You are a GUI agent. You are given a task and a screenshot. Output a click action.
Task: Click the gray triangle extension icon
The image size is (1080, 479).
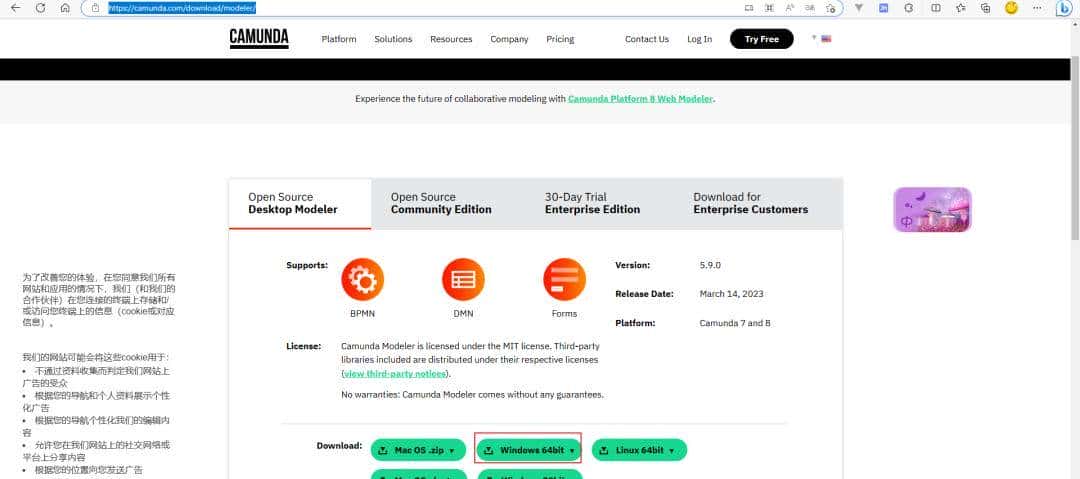point(859,8)
